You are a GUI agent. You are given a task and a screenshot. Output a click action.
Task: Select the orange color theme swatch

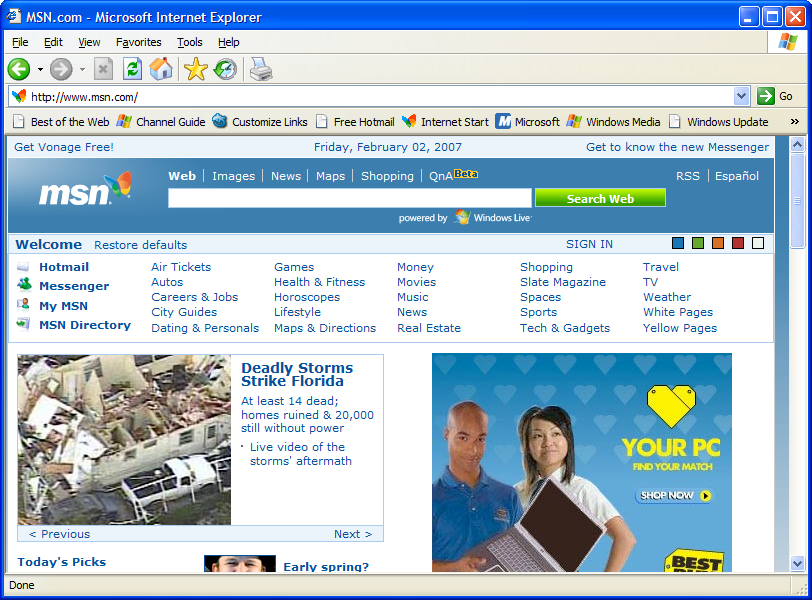point(718,243)
